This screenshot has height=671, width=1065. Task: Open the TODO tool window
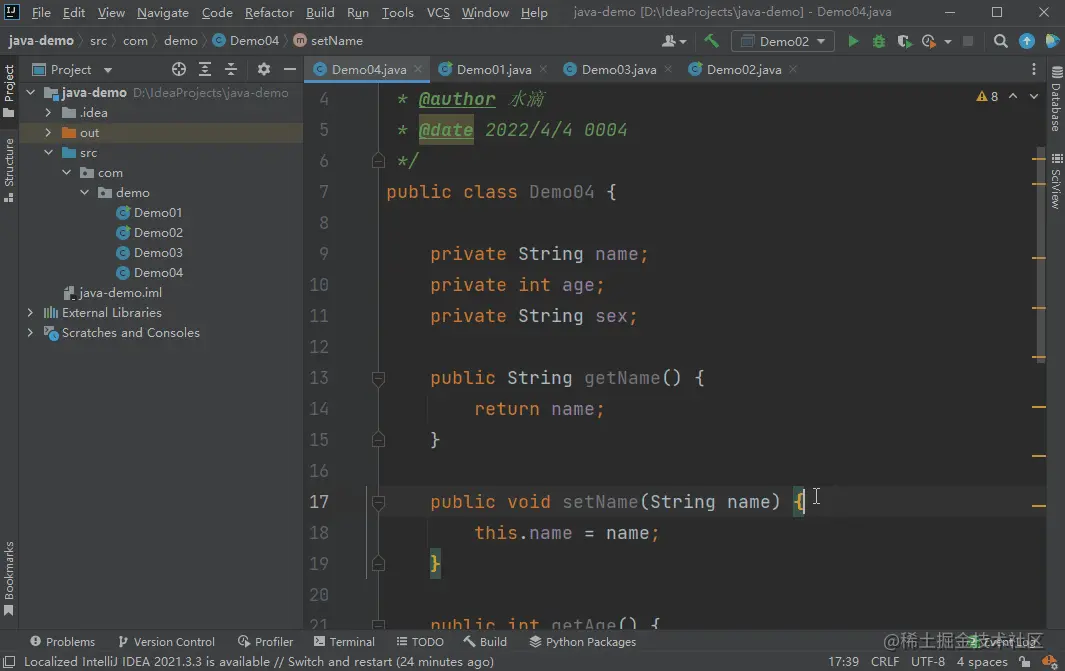420,642
